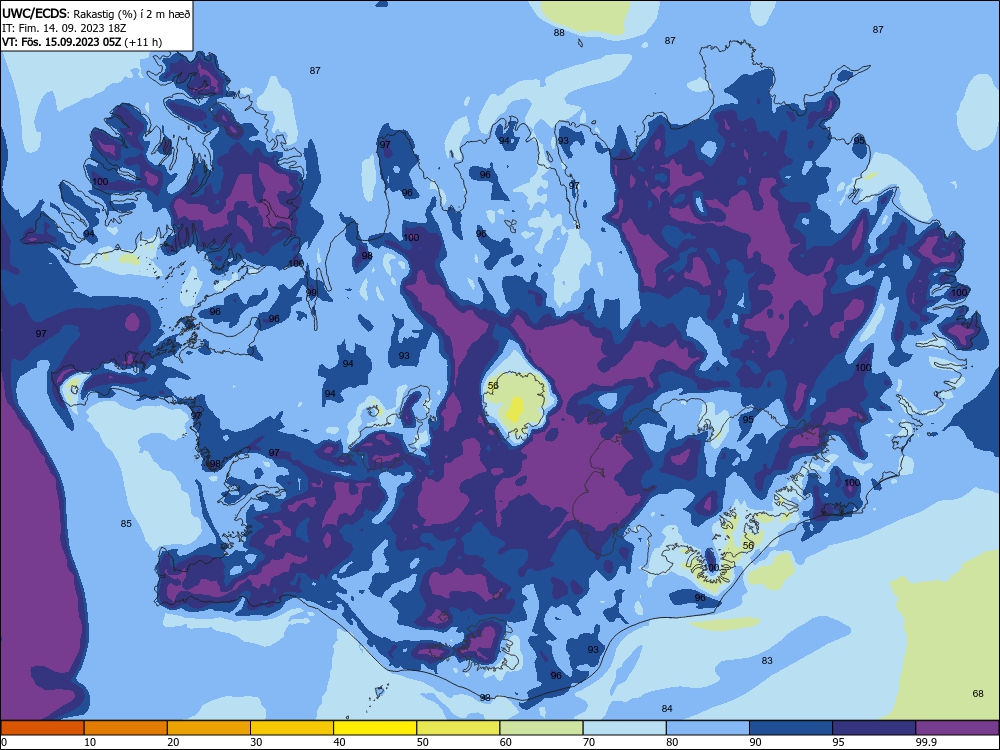Pick the 20–30 amber legend swatch
Screen dimensions: 1000x750
tap(209, 728)
